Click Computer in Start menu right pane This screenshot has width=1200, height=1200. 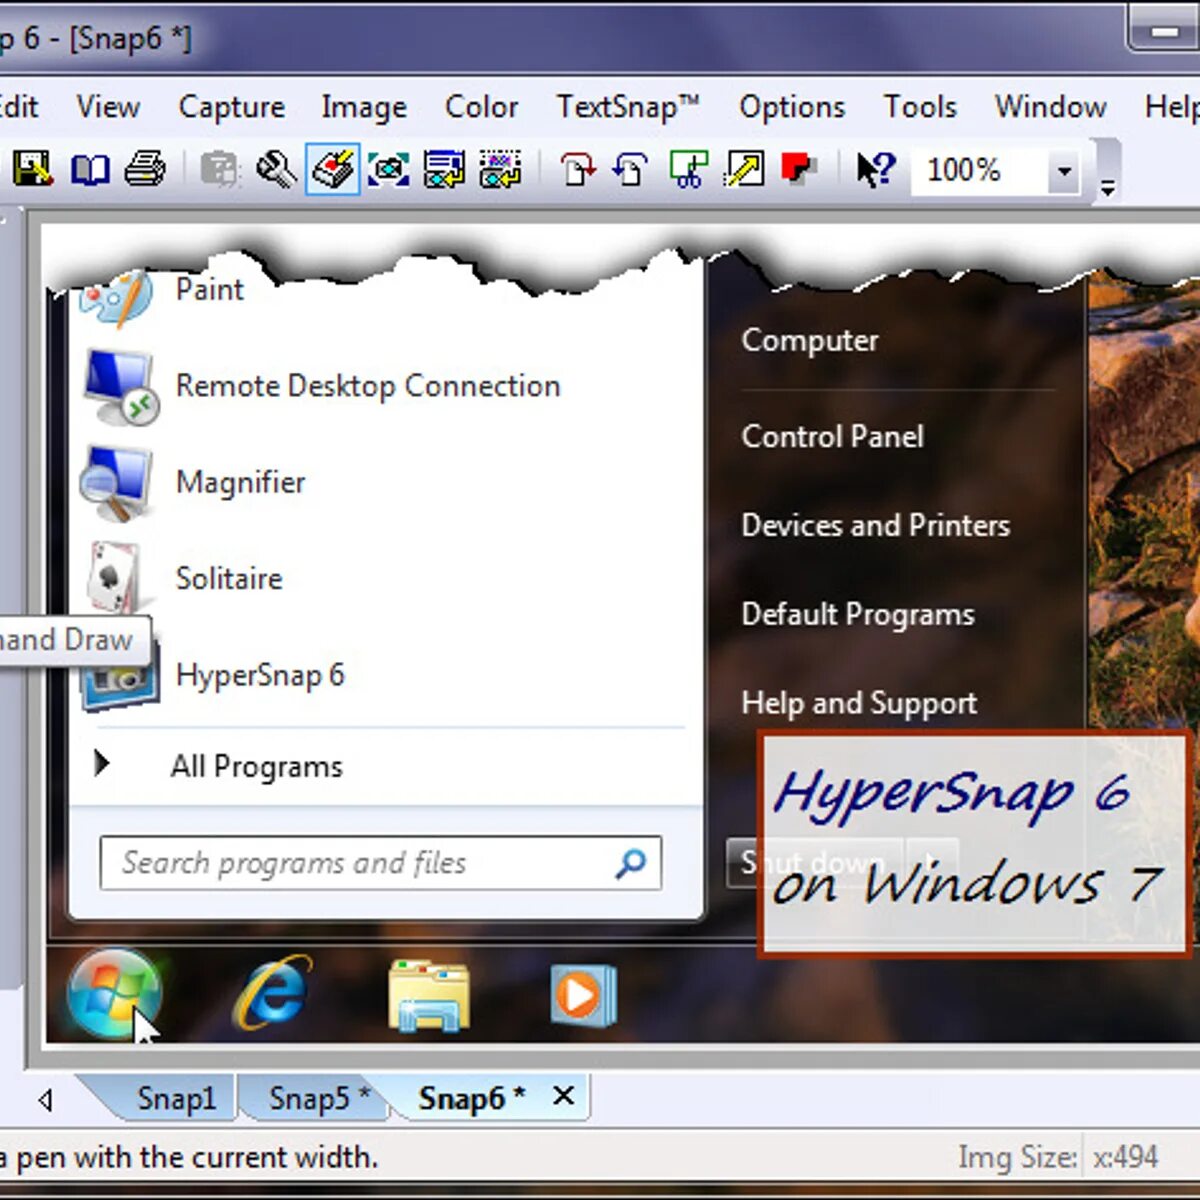(810, 340)
